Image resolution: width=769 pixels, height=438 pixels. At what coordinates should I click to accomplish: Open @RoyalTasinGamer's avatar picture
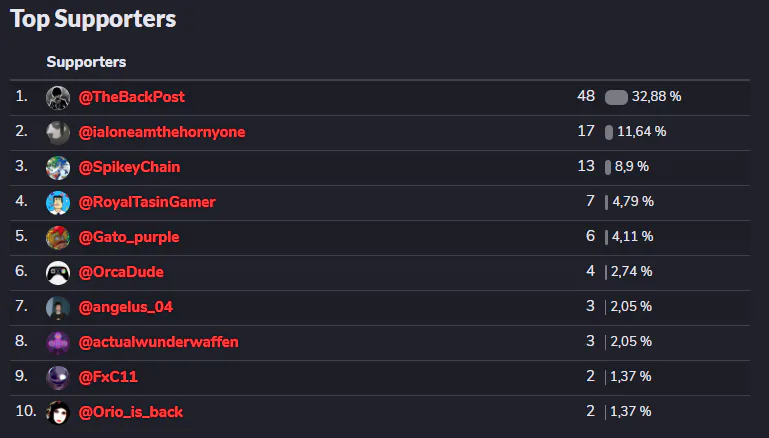[57, 202]
